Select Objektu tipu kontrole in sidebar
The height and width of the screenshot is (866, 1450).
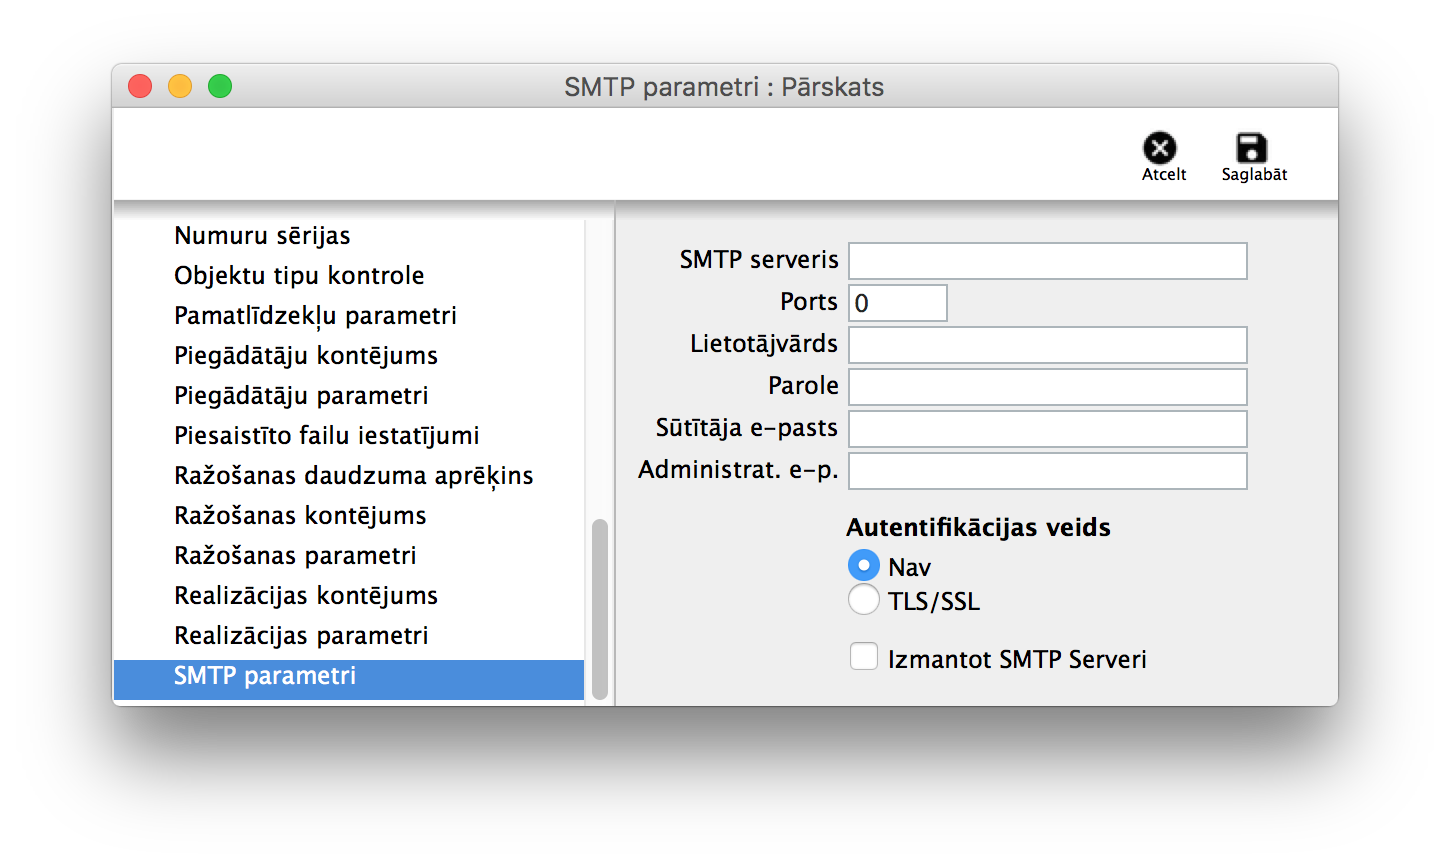[299, 276]
